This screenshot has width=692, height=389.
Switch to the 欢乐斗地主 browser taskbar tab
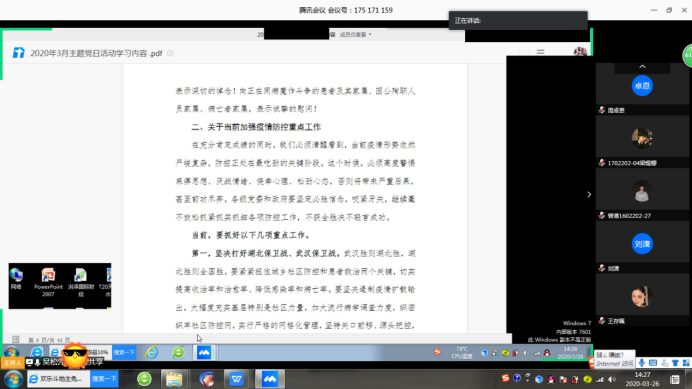[58, 379]
